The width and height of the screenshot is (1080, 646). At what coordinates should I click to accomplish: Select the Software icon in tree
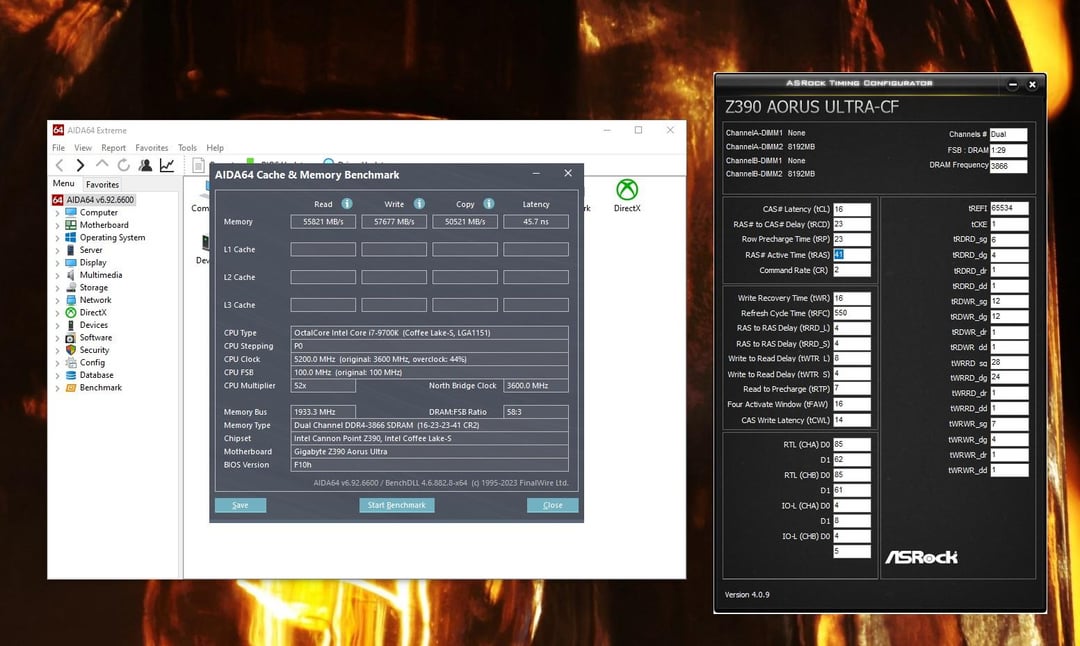[x=70, y=337]
